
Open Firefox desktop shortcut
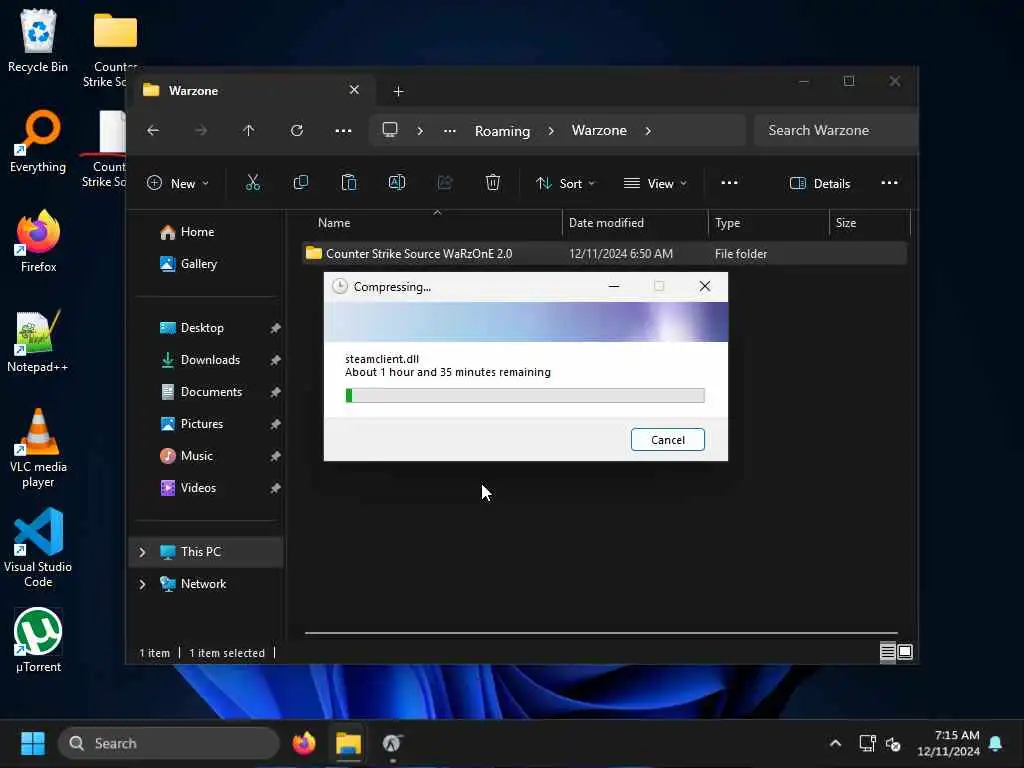pyautogui.click(x=38, y=242)
